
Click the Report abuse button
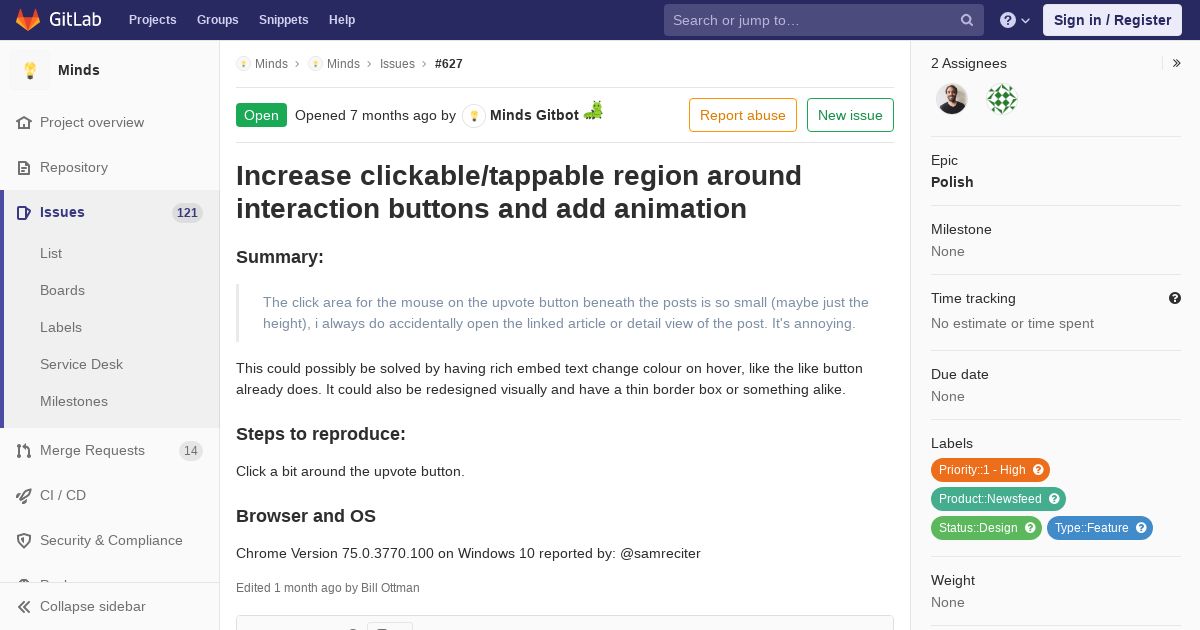coord(743,115)
